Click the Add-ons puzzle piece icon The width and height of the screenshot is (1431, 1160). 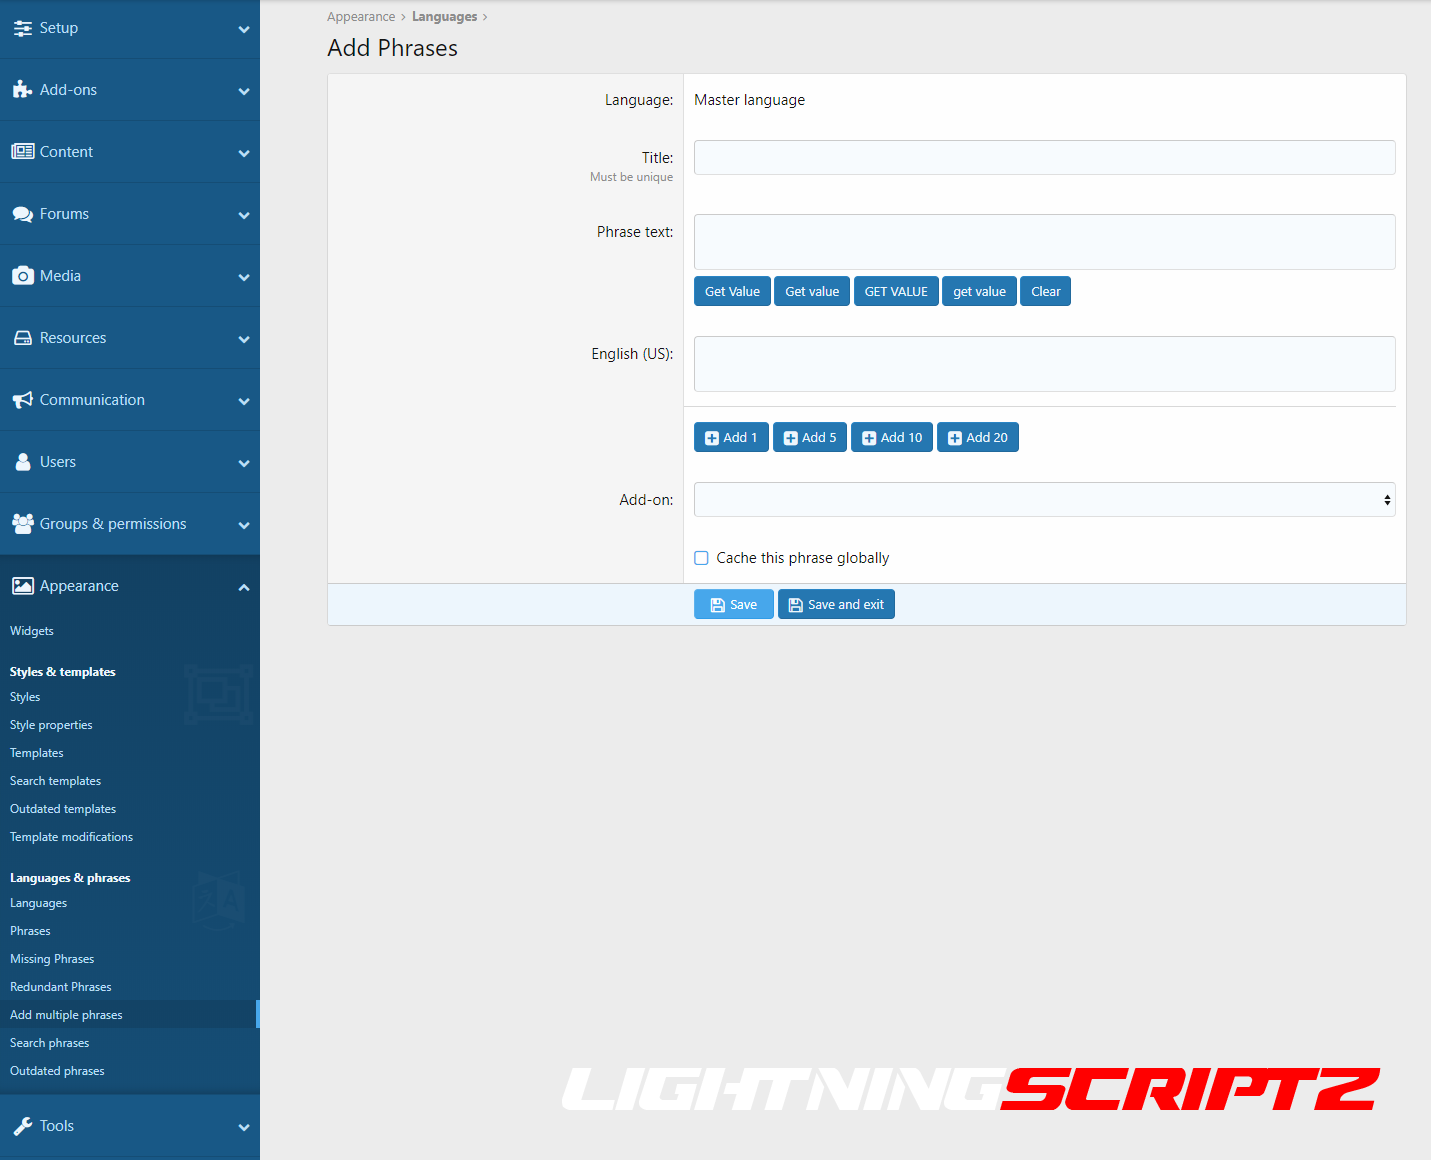[22, 90]
